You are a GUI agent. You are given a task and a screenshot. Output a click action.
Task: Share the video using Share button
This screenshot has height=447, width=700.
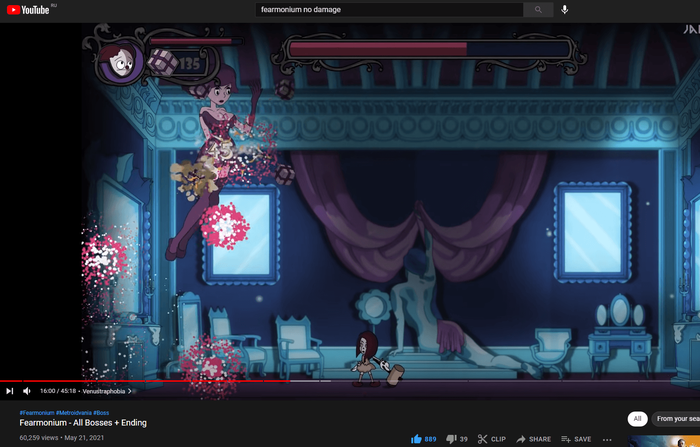point(533,439)
